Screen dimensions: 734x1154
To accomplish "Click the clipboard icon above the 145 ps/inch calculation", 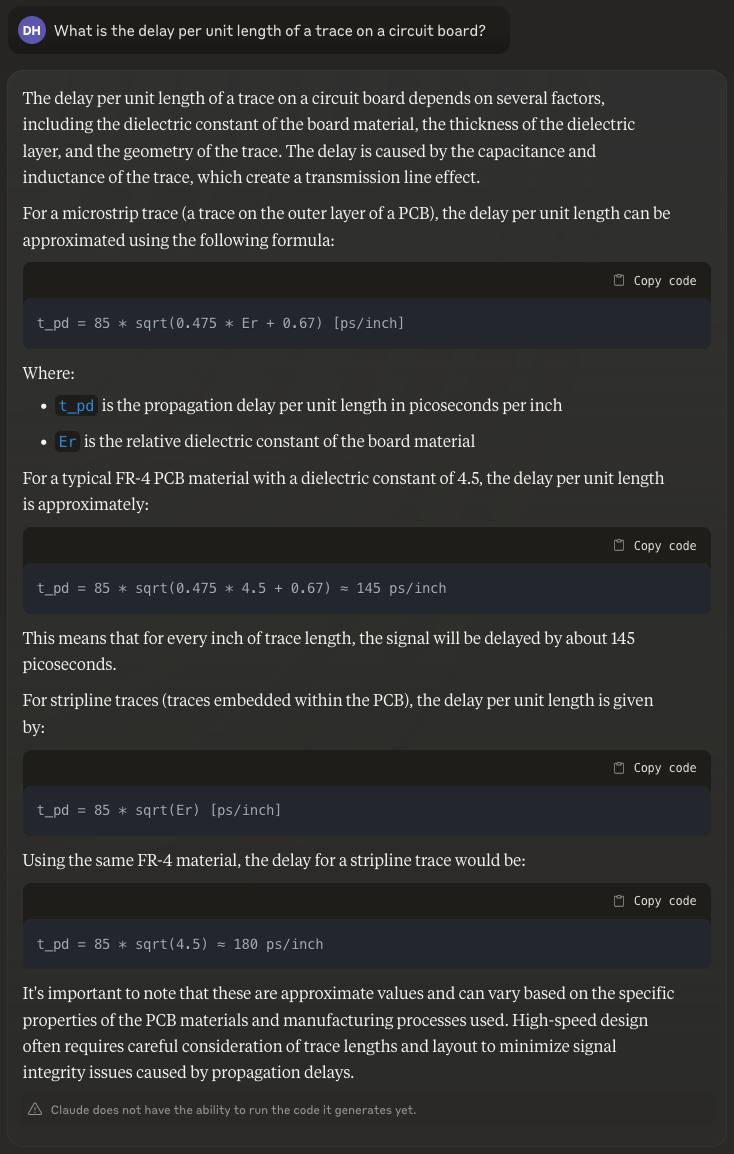I will 619,546.
